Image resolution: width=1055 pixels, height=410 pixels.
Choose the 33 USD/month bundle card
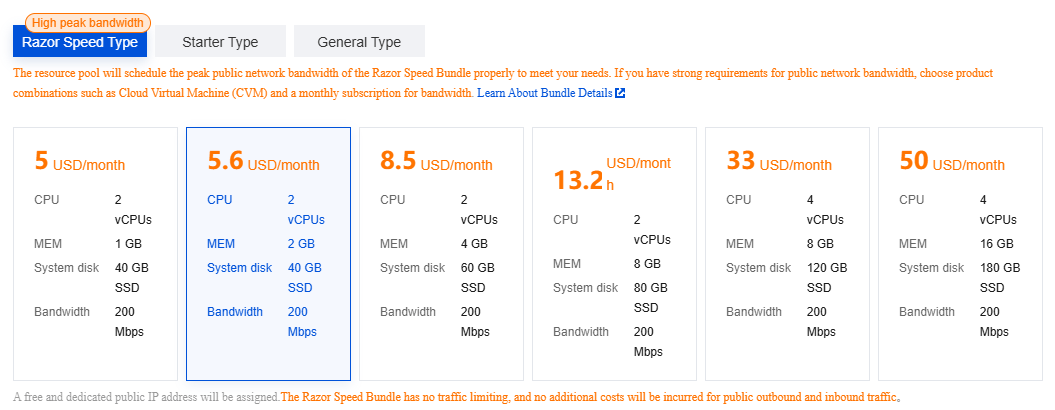[787, 254]
